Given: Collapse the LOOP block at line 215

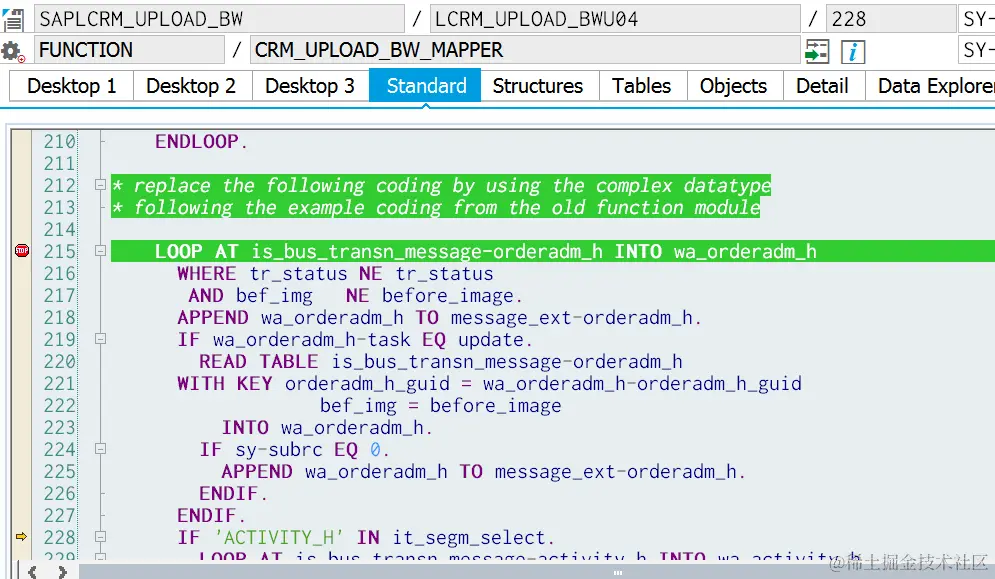Looking at the screenshot, I should 100,251.
